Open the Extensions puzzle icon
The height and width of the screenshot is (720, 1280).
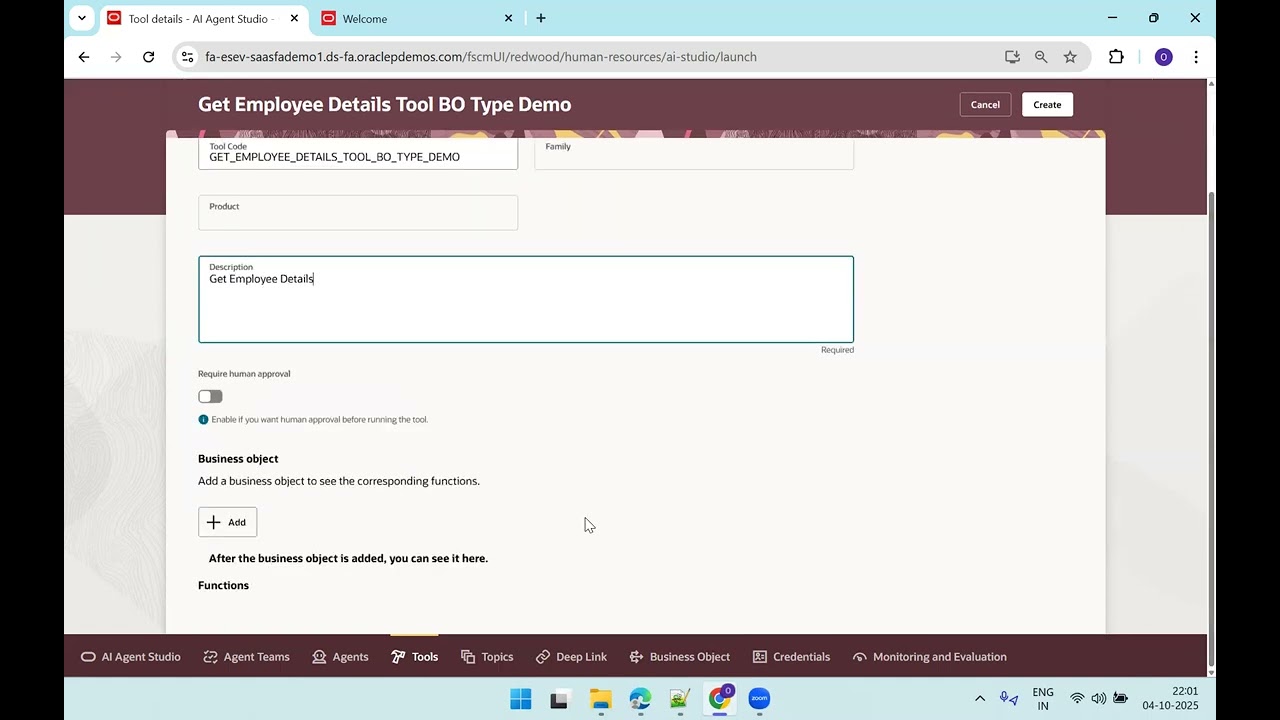point(1116,57)
